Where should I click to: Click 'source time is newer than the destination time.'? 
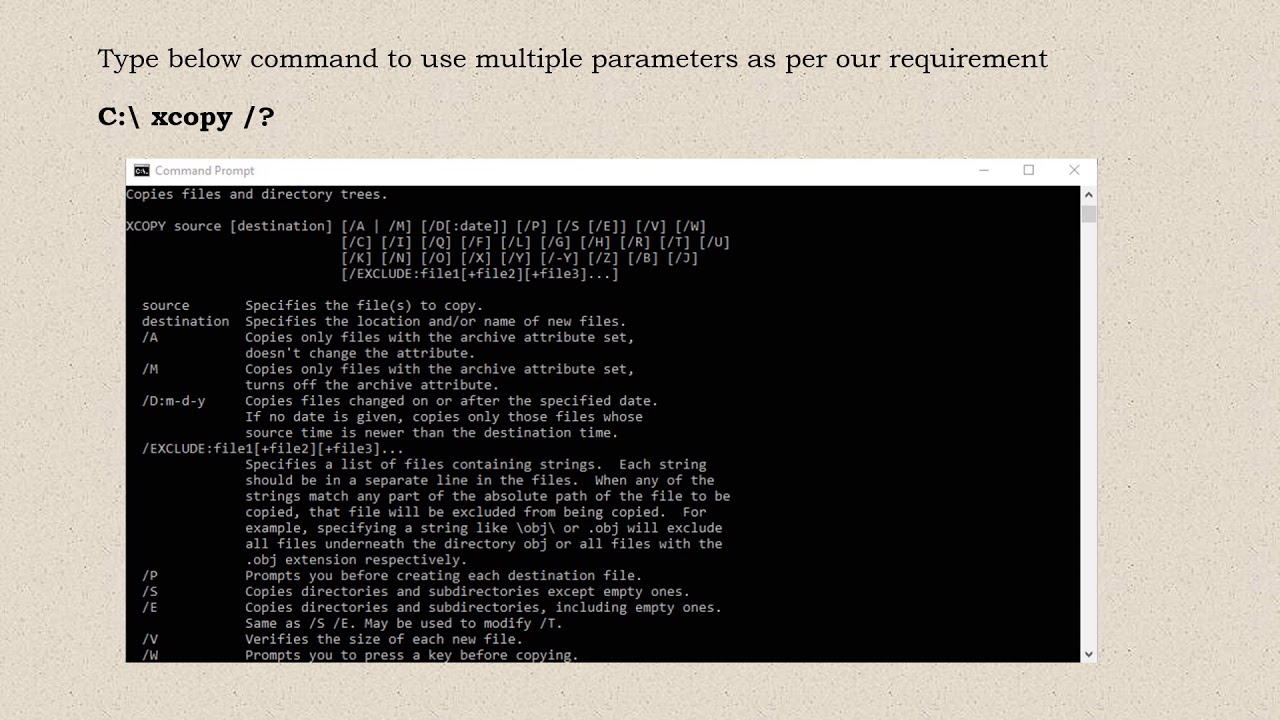(x=432, y=433)
